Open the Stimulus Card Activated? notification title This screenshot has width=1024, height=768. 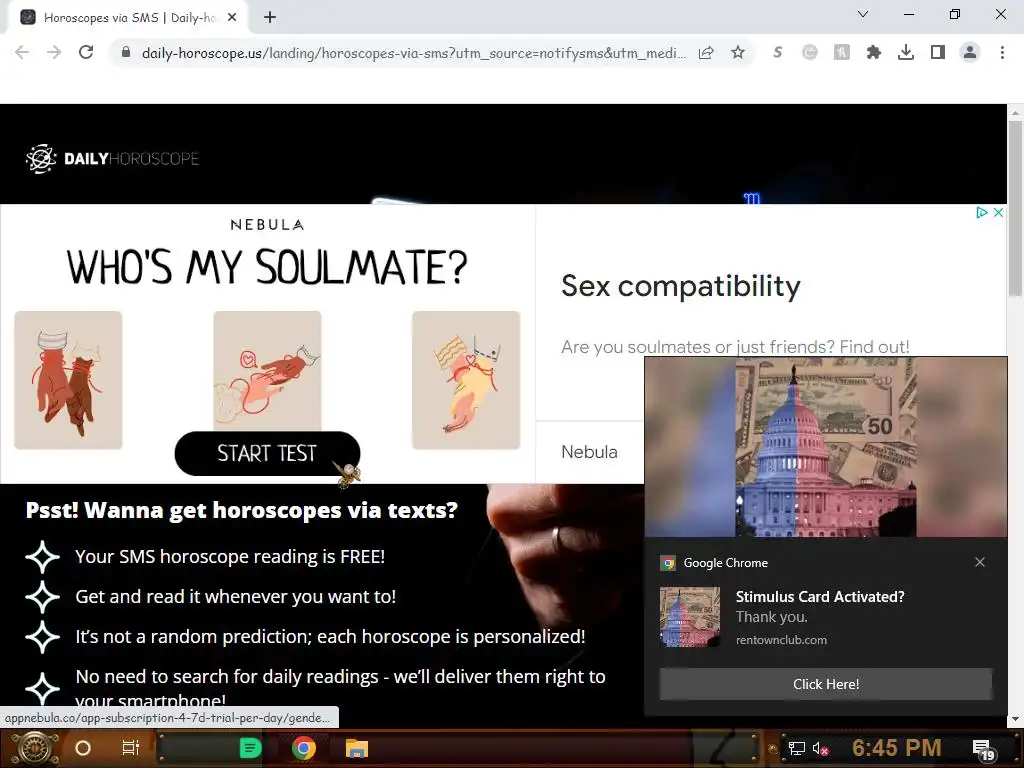820,596
